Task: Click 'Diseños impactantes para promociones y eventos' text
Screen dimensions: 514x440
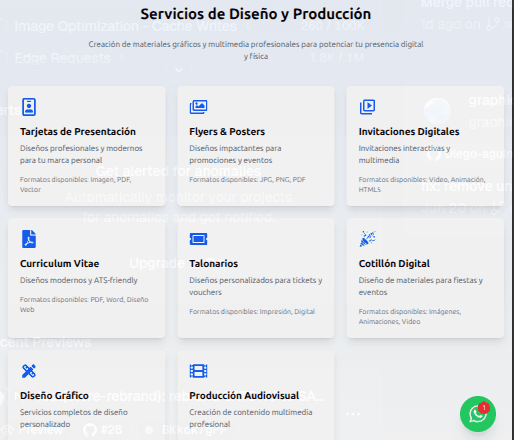Action: click(235, 154)
